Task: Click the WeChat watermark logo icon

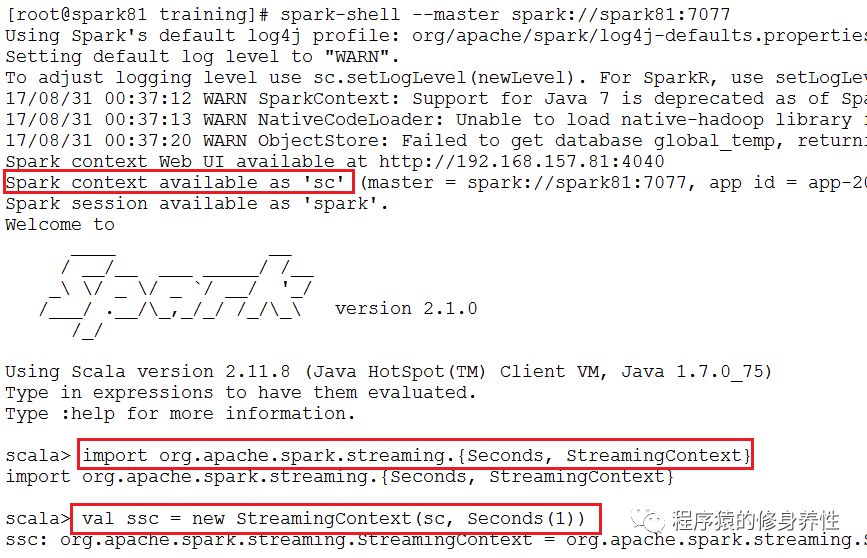Action: click(x=648, y=519)
